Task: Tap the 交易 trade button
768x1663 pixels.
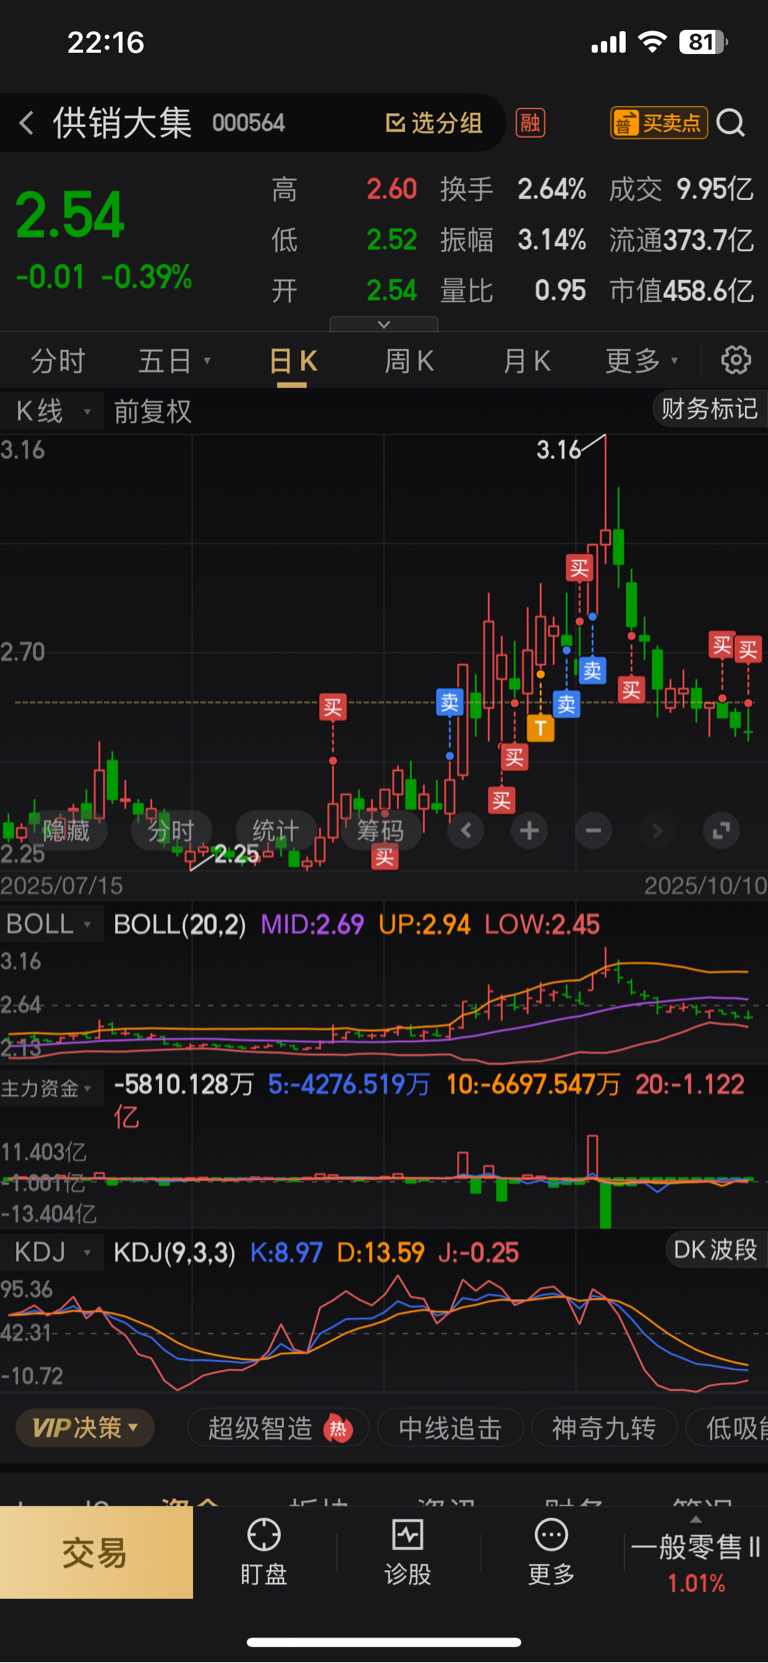Action: tap(96, 1553)
